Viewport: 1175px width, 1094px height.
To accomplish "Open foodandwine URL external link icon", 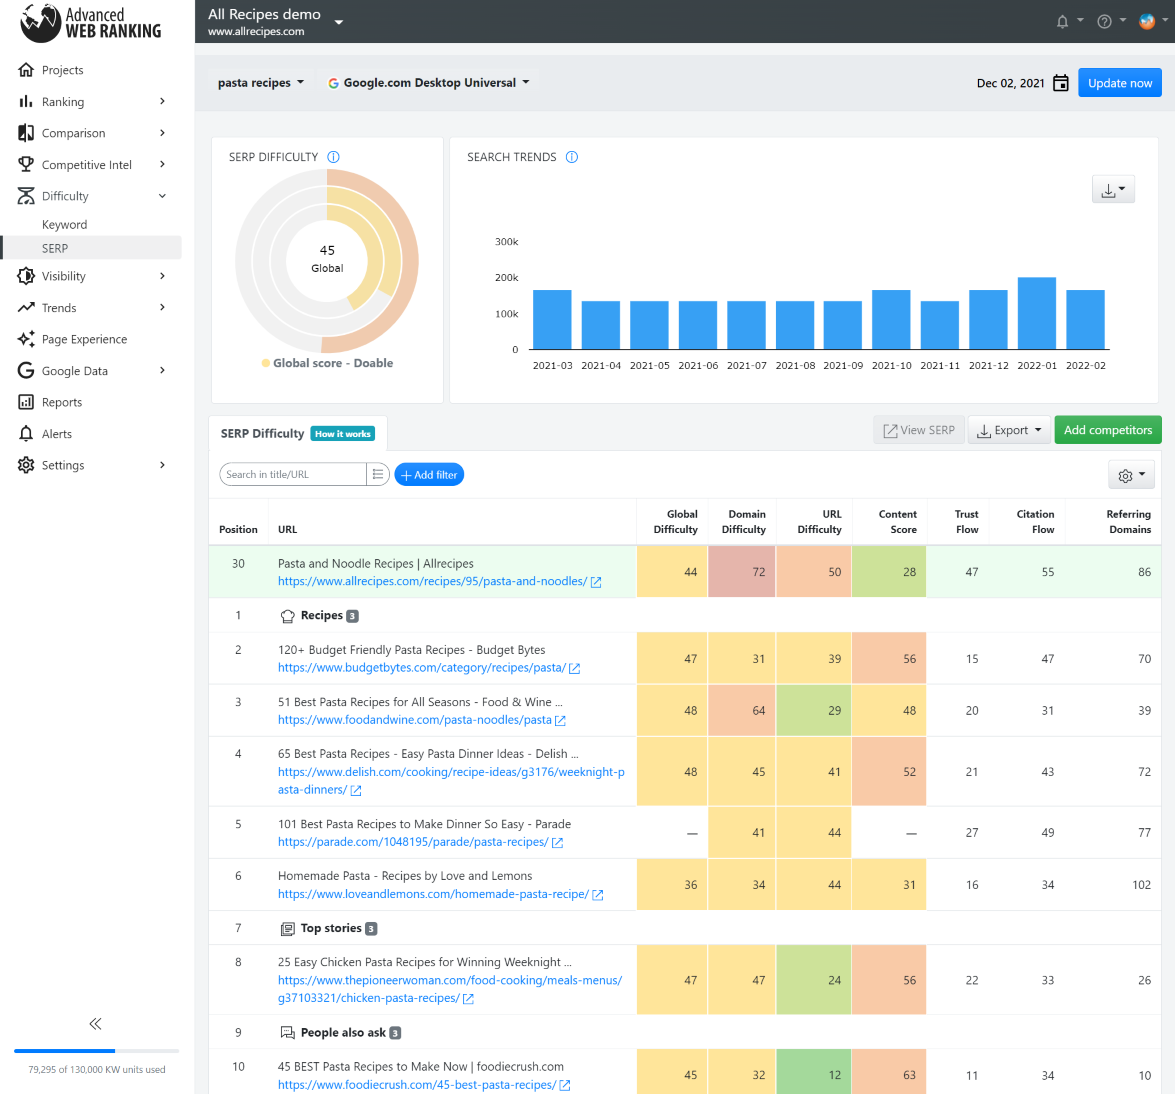I will click(x=560, y=720).
